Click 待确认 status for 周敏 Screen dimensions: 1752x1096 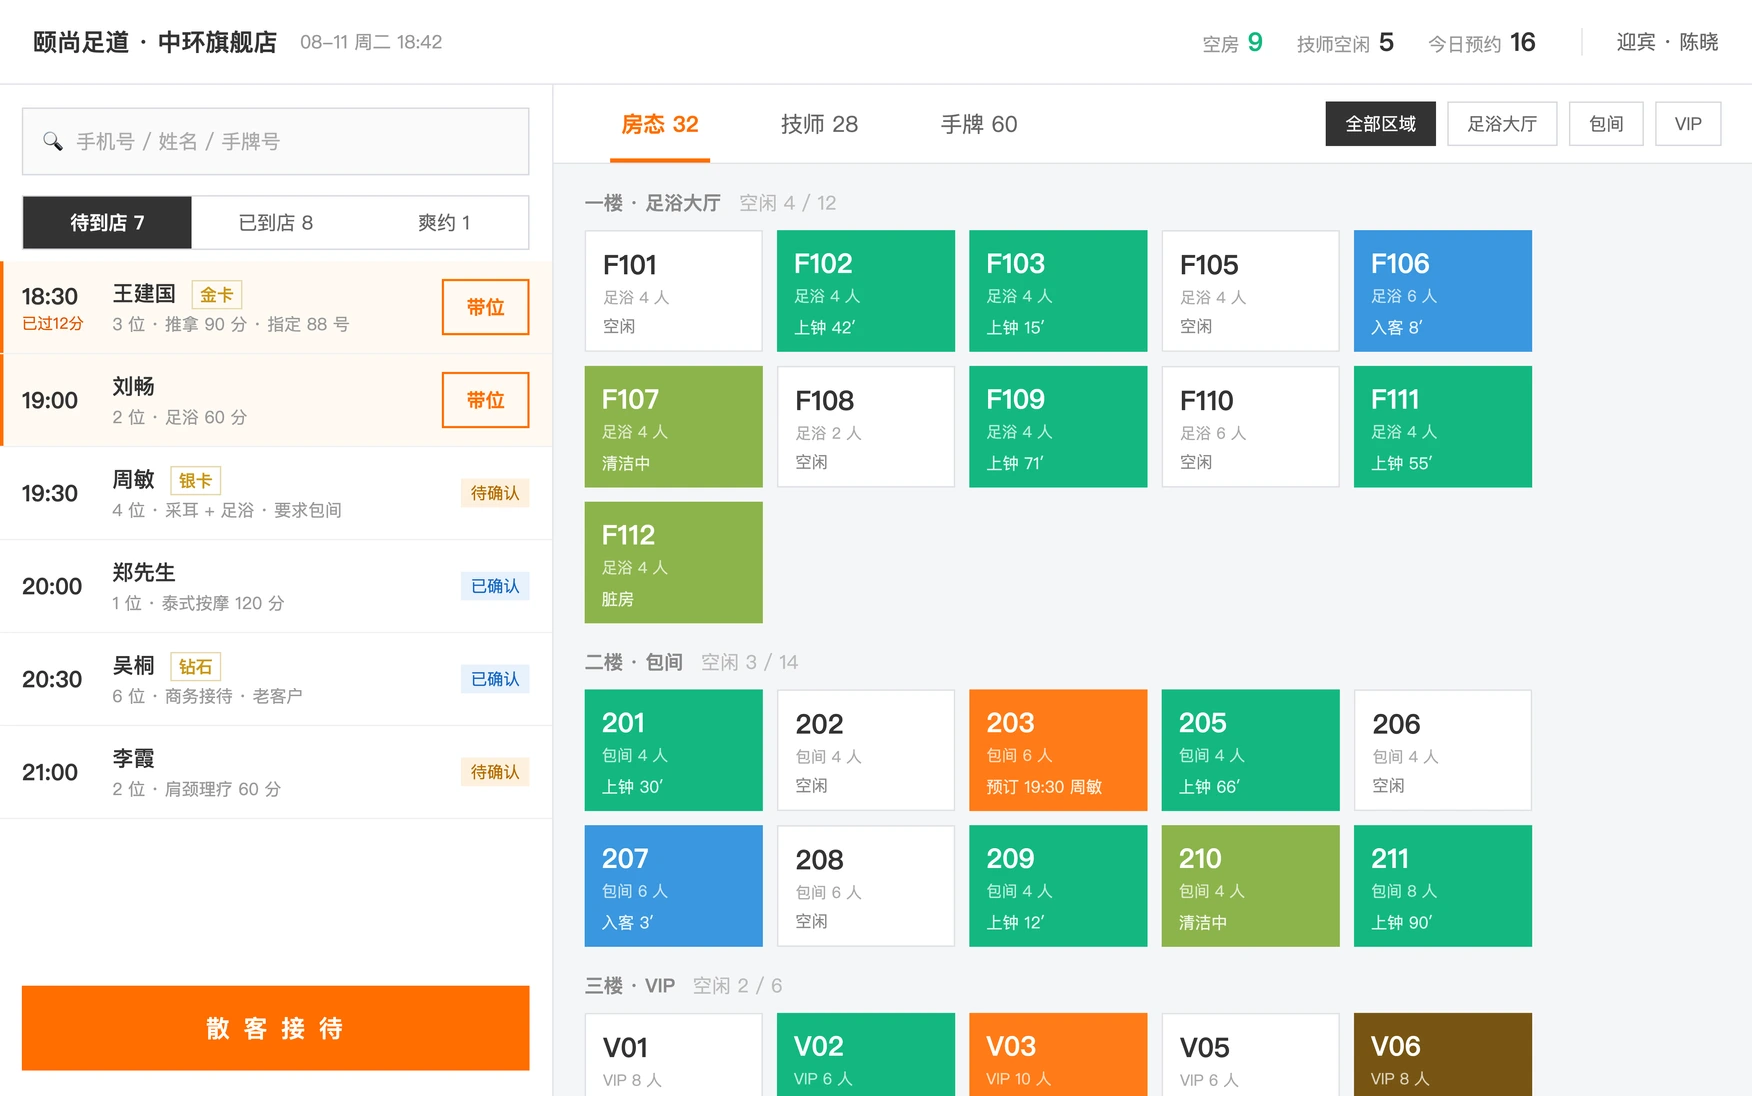[x=495, y=493]
